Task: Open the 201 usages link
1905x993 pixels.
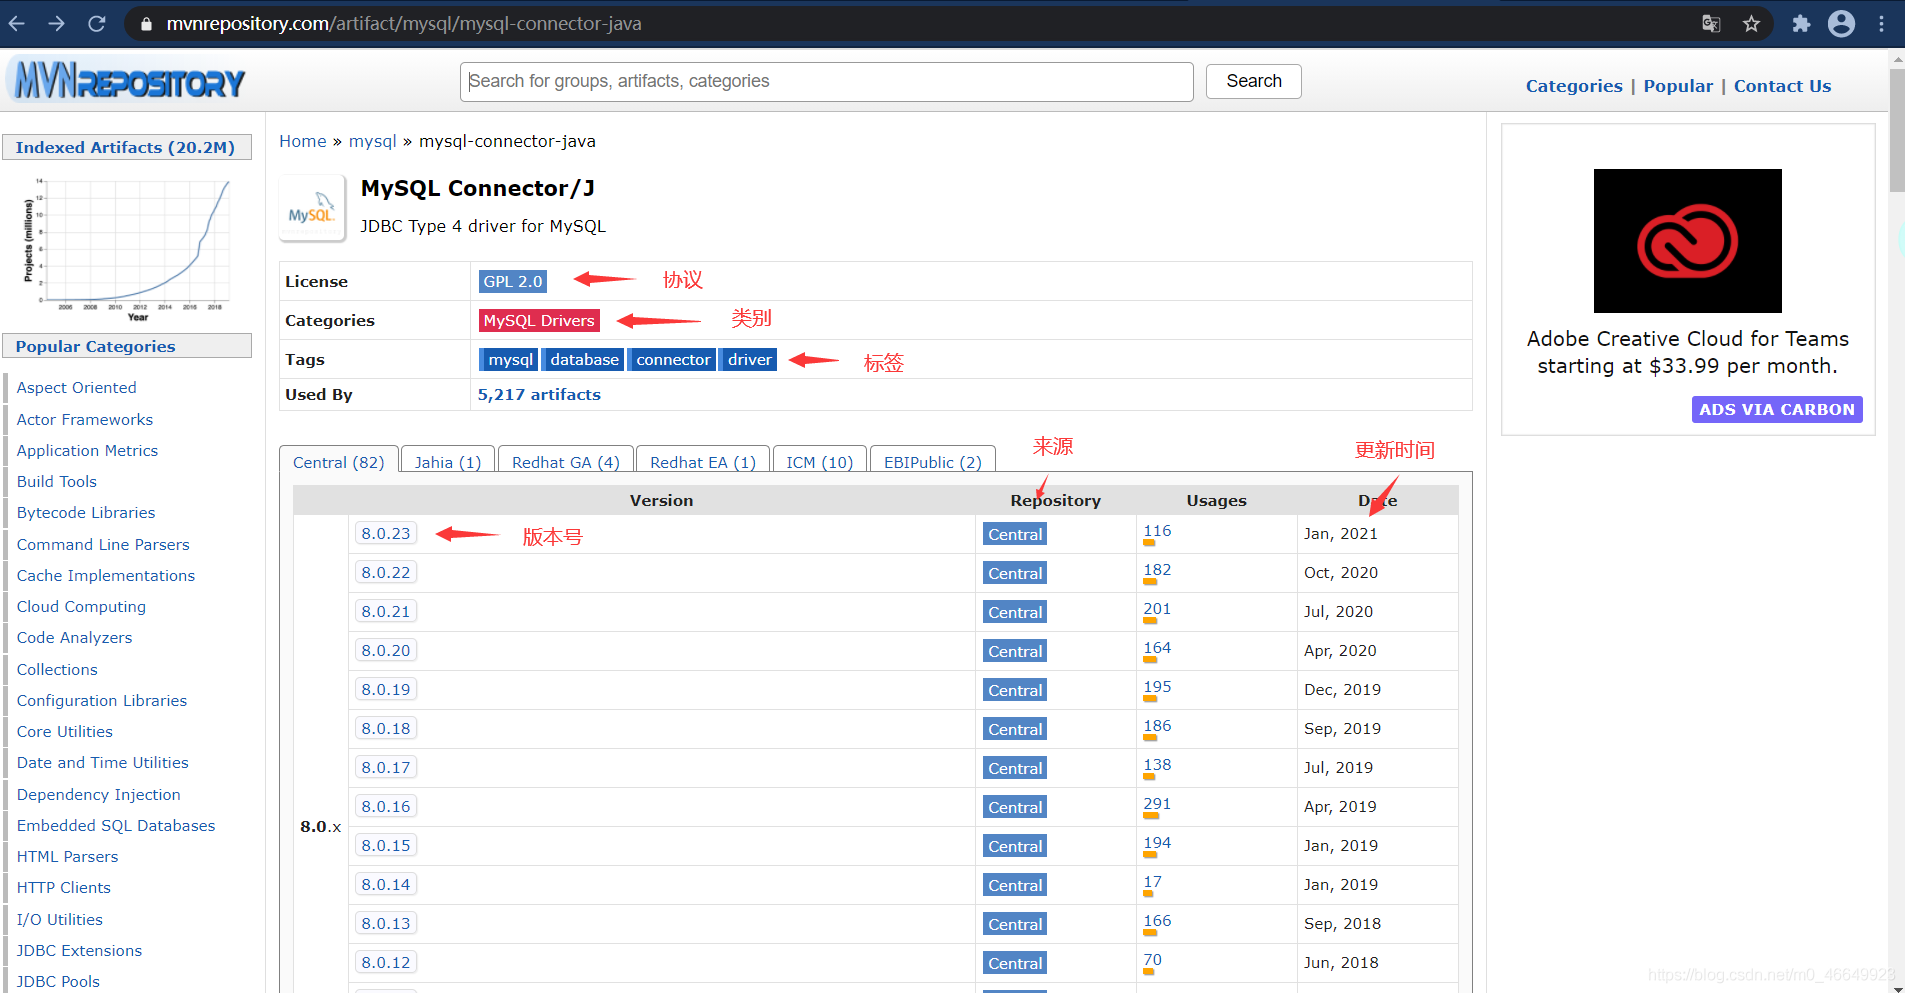Action: click(1157, 609)
